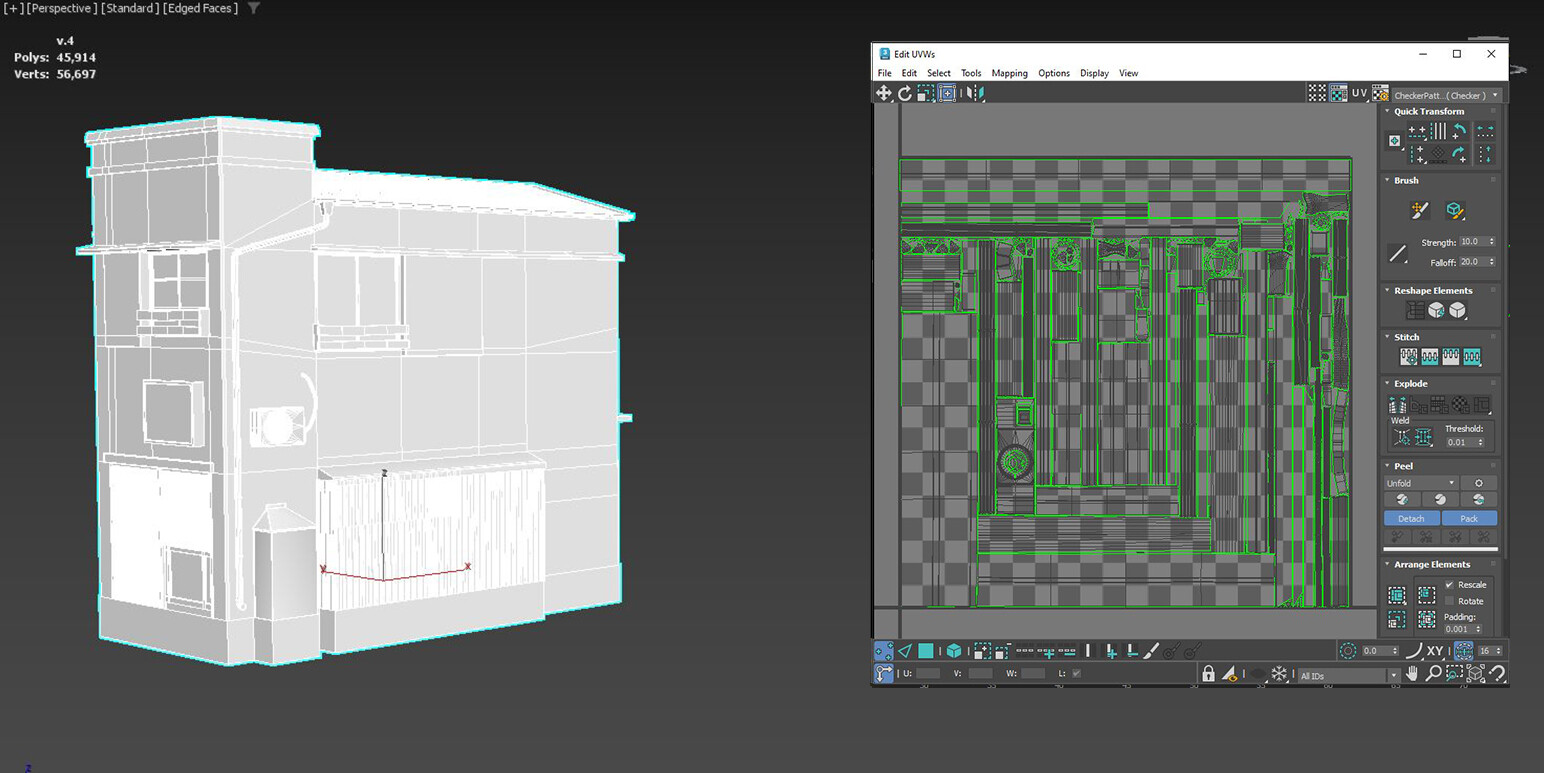Viewport: 1544px width, 773px height.
Task: Select Polygon sub-object mode at bottom toolbar
Action: tap(924, 650)
